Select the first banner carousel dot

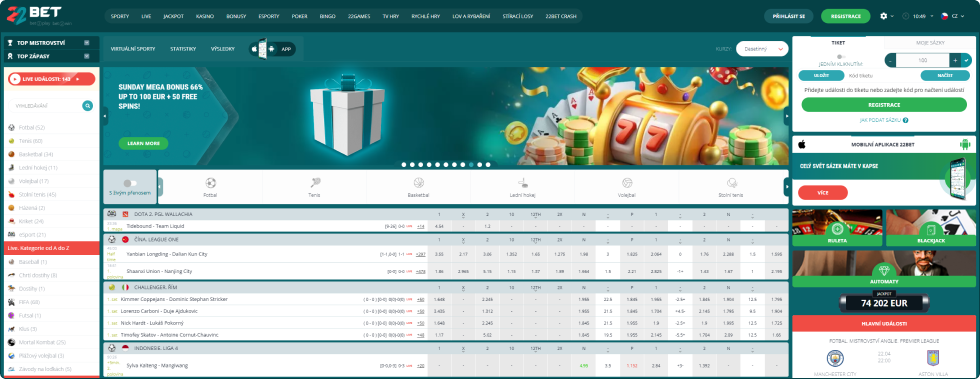(x=404, y=164)
